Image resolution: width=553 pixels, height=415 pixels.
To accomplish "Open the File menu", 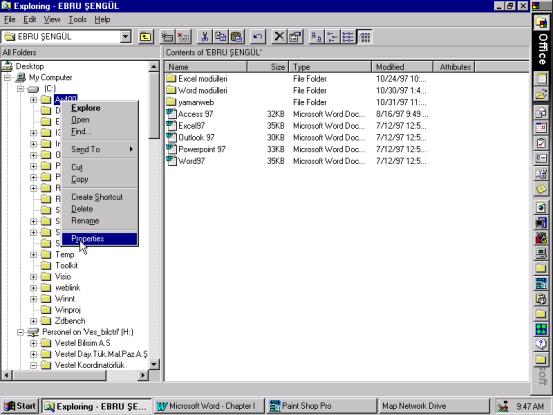I will tap(10, 20).
